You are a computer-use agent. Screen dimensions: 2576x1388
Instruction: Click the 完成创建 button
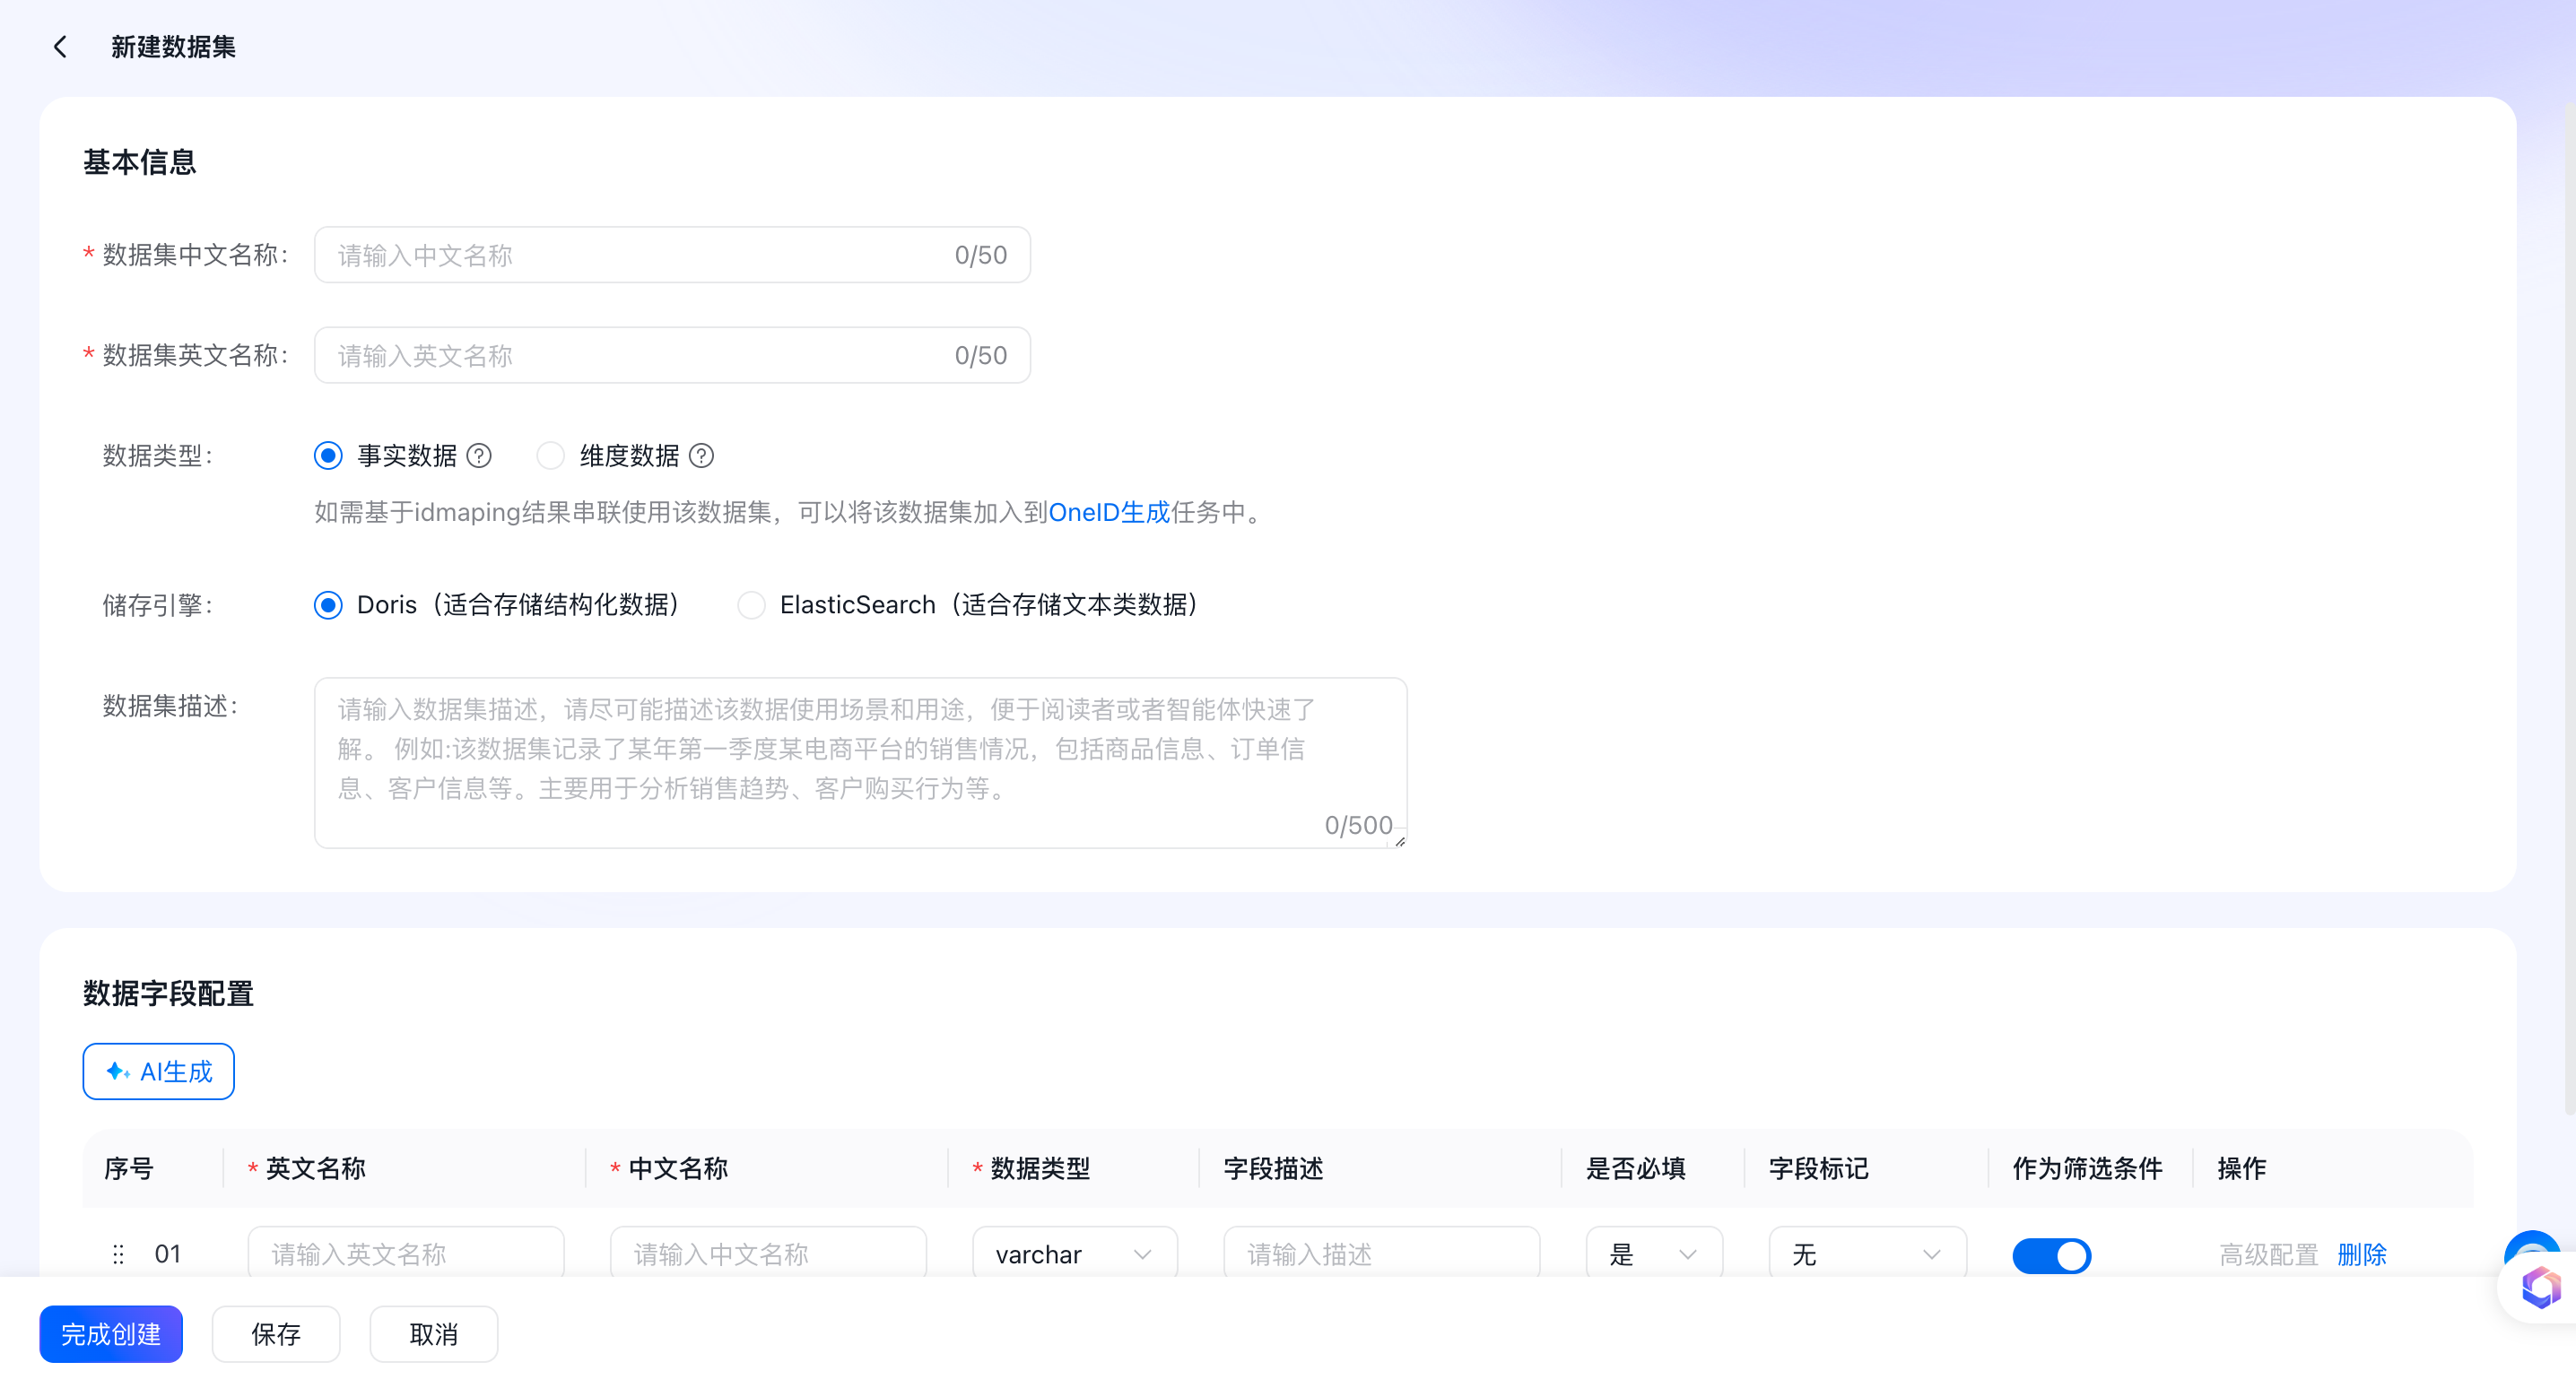(110, 1334)
